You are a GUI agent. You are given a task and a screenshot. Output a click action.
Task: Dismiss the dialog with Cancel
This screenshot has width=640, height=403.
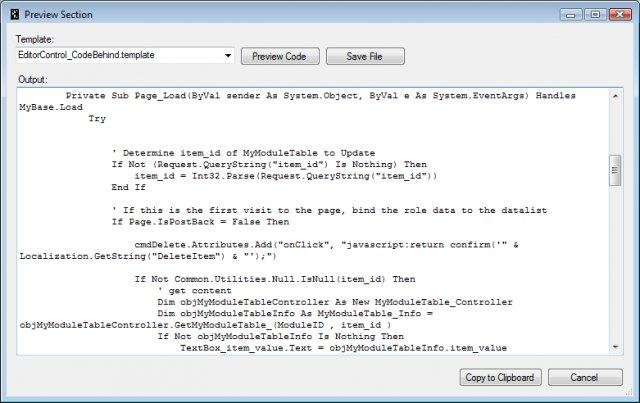coord(585,378)
